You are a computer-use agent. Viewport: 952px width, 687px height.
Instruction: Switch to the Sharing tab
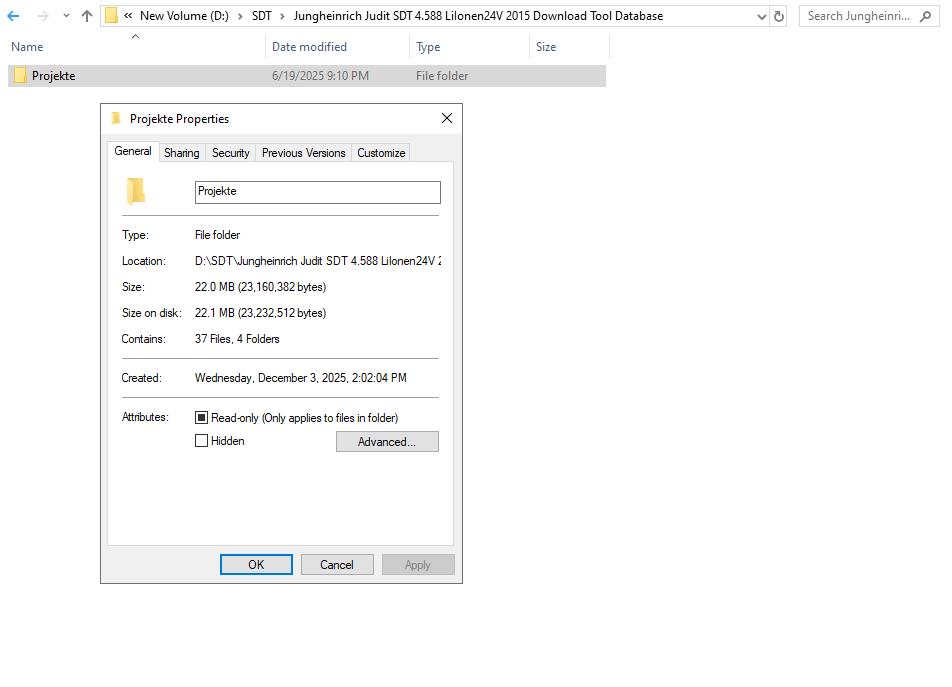click(180, 152)
